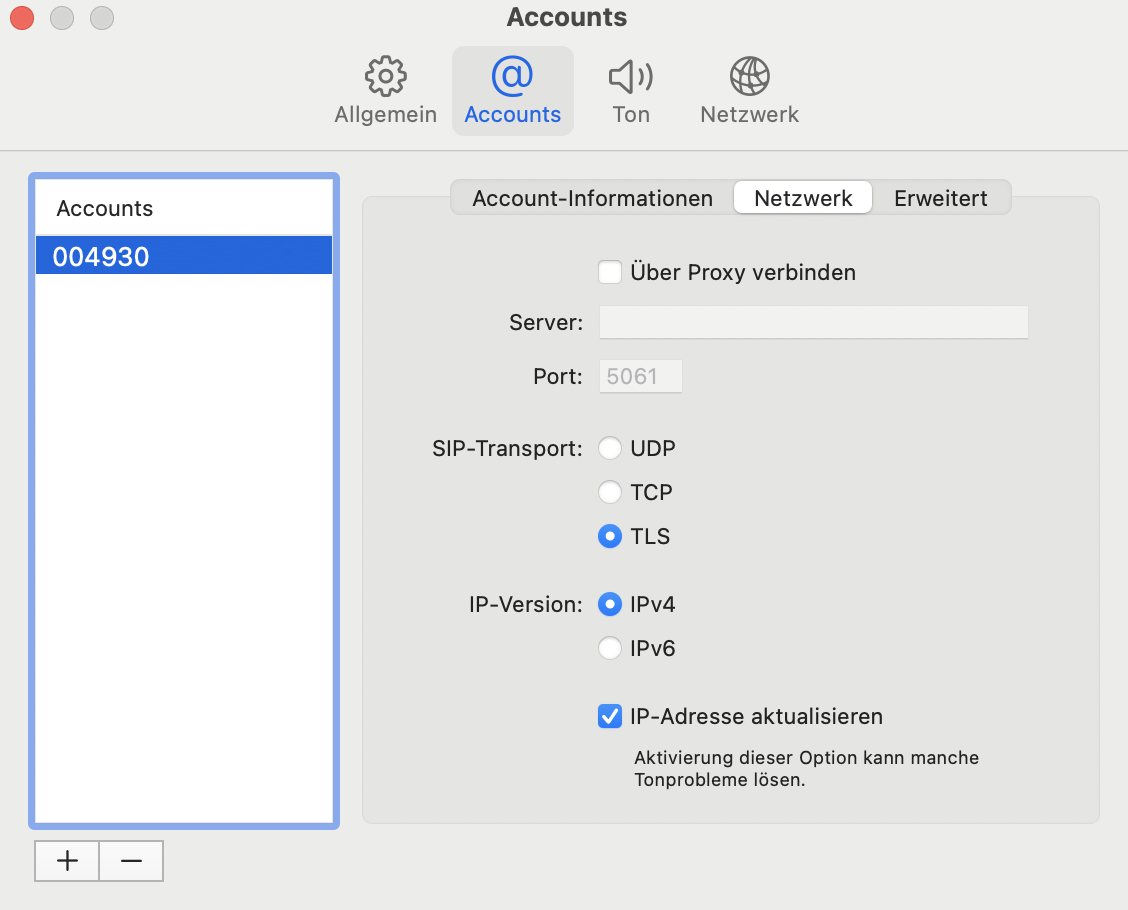This screenshot has width=1128, height=910.
Task: Select TCP as SIP transport
Action: click(609, 492)
